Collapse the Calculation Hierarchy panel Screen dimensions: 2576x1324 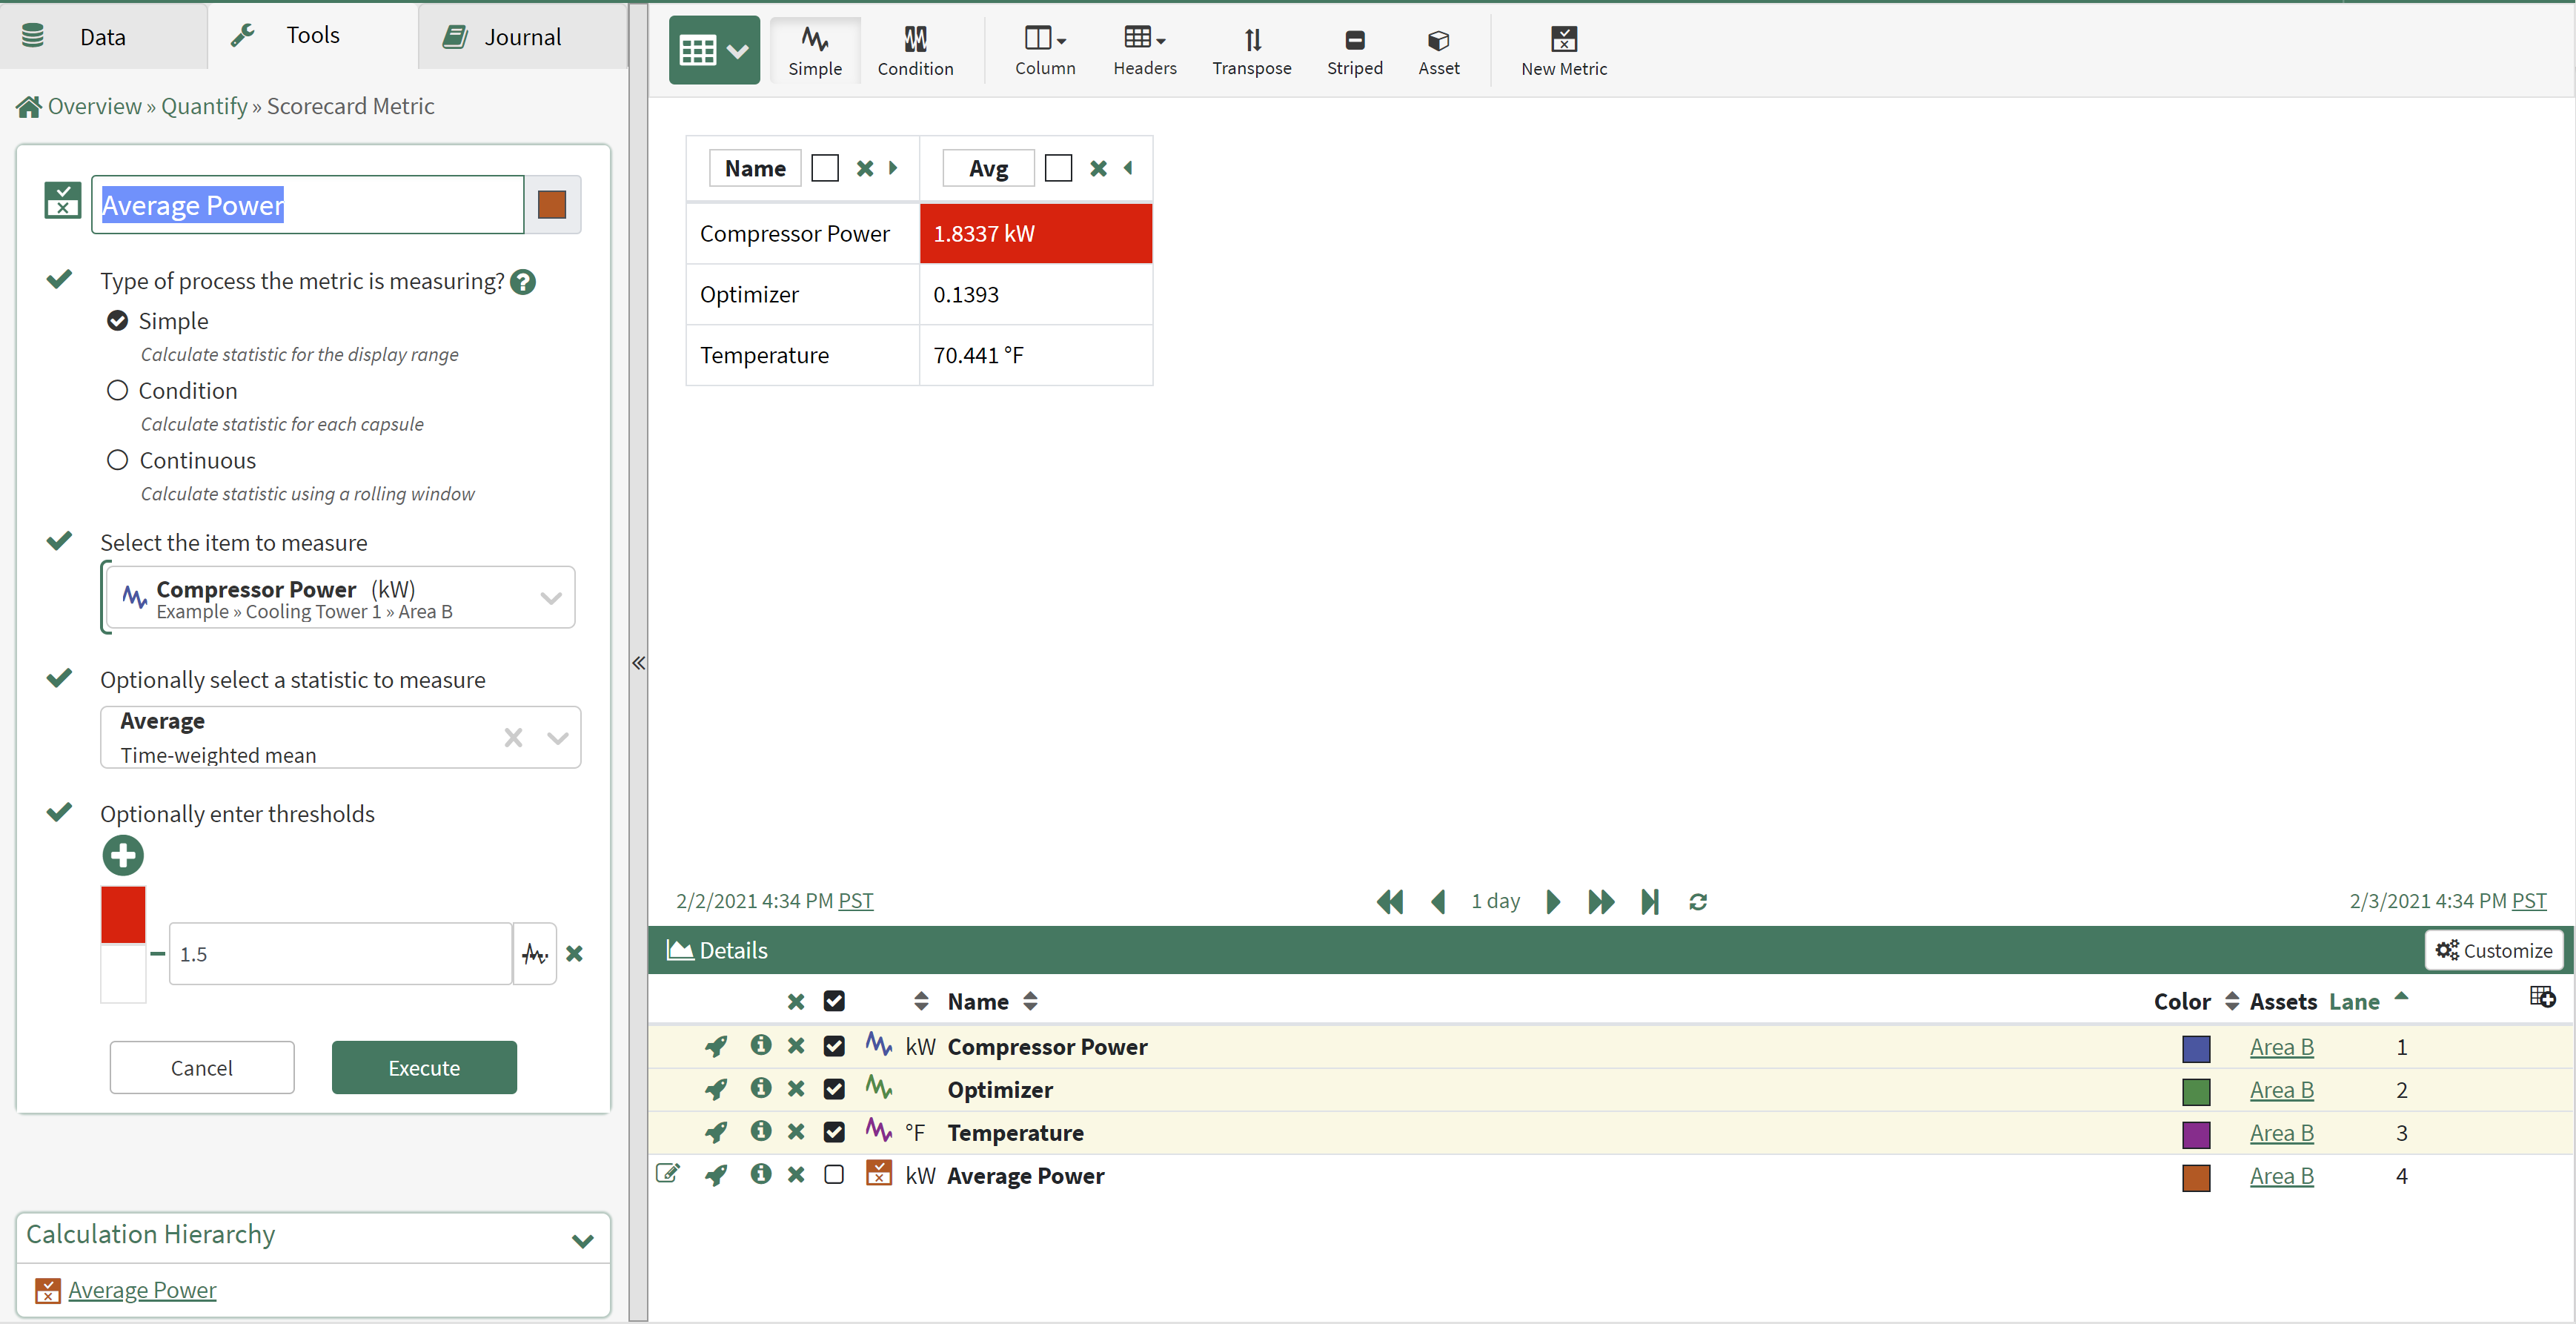pyautogui.click(x=582, y=1241)
